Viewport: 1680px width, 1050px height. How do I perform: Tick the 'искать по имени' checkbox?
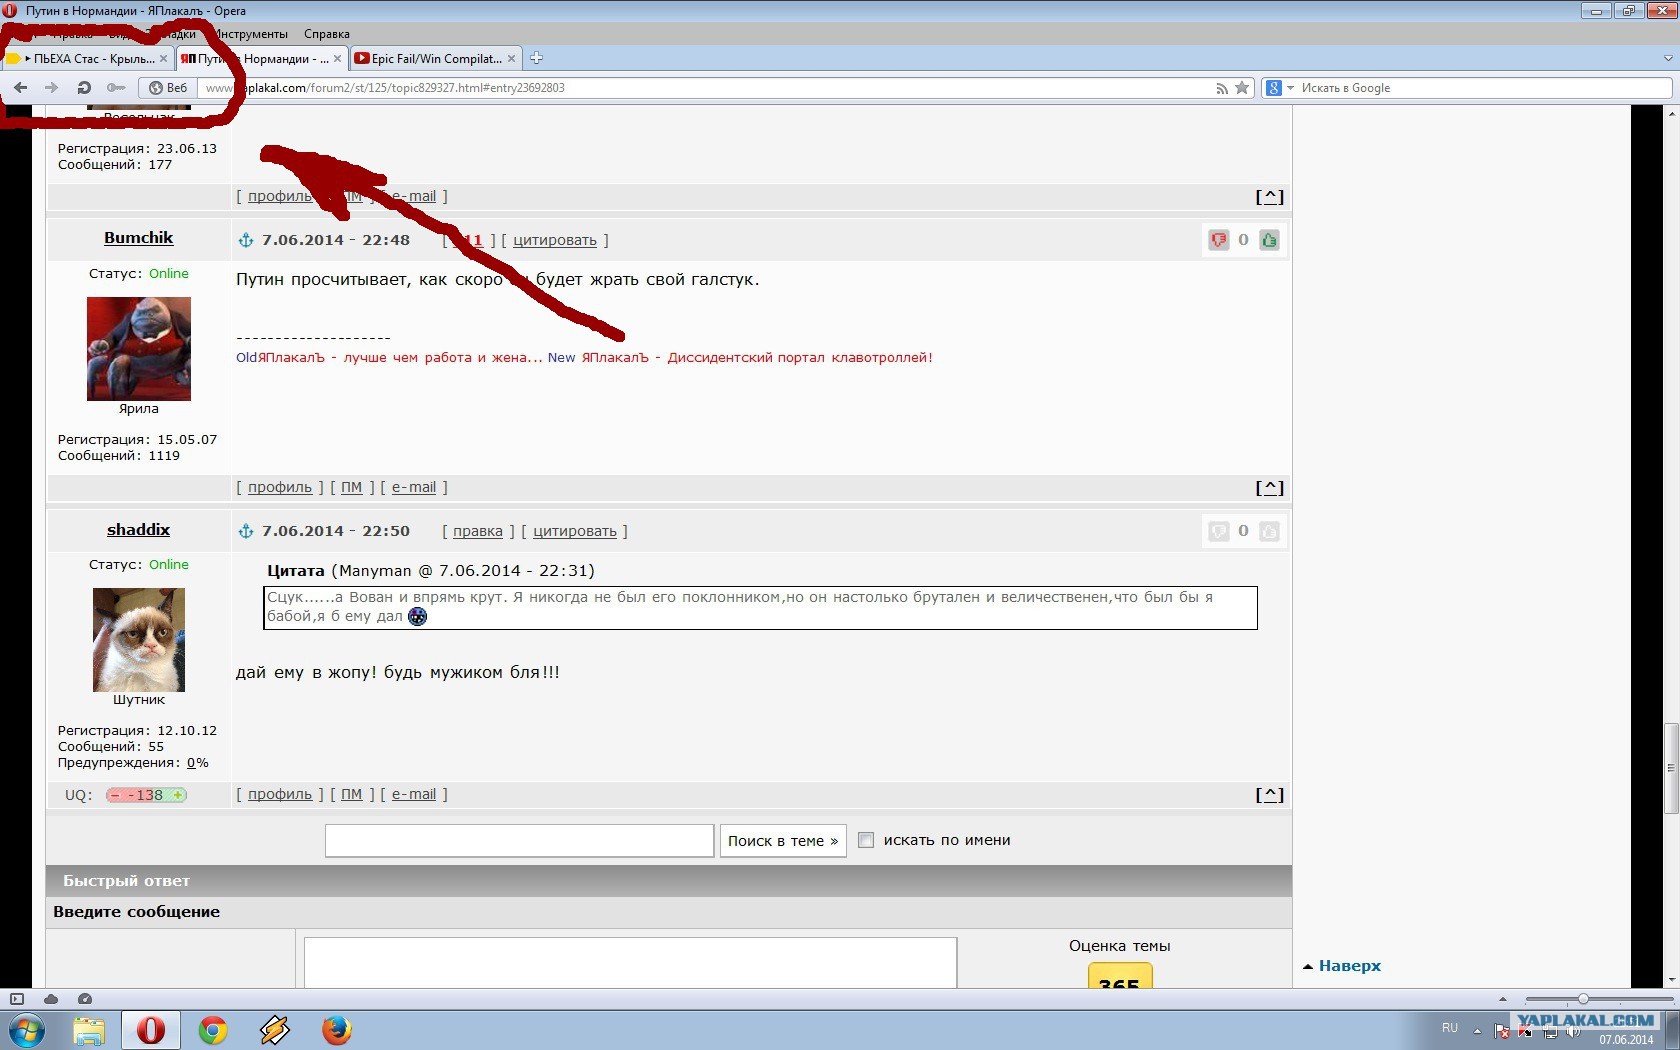866,840
